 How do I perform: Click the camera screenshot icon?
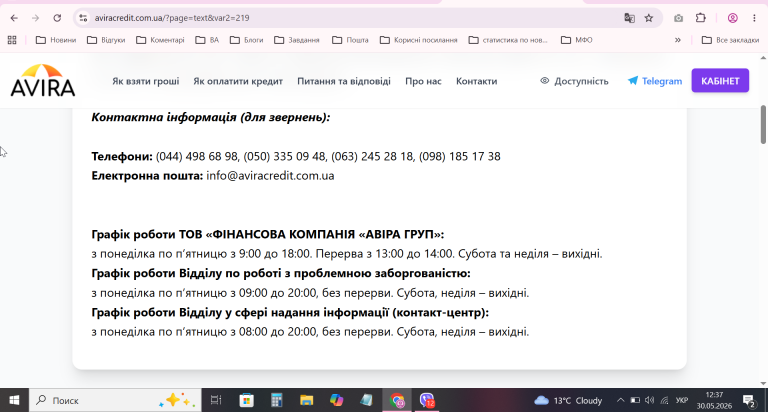point(678,18)
